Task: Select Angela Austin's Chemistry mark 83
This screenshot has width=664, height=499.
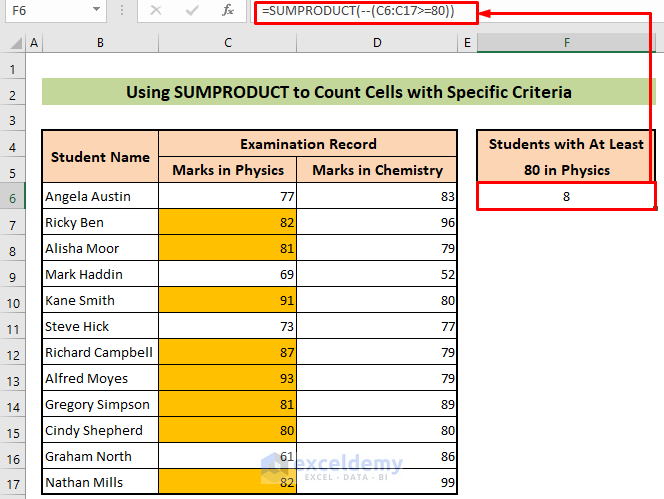Action: 377,196
